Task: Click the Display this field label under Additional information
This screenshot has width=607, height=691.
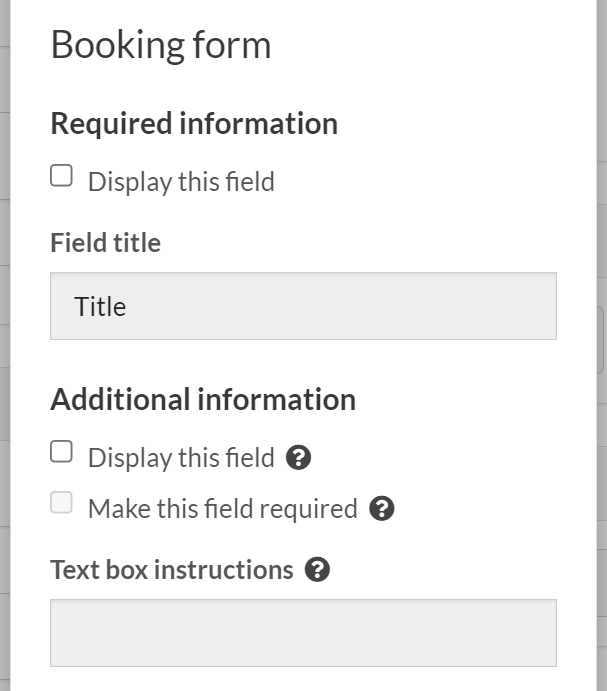Action: tap(181, 458)
